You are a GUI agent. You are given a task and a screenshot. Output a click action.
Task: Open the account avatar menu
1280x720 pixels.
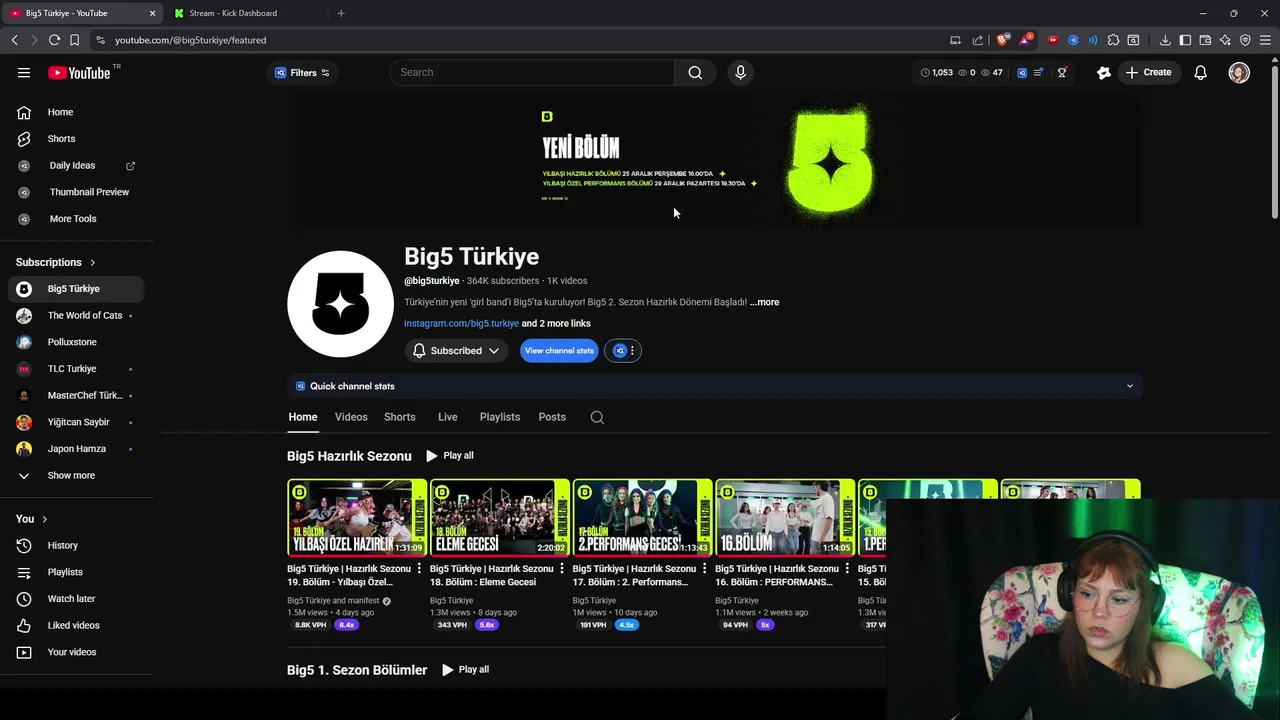(x=1239, y=72)
